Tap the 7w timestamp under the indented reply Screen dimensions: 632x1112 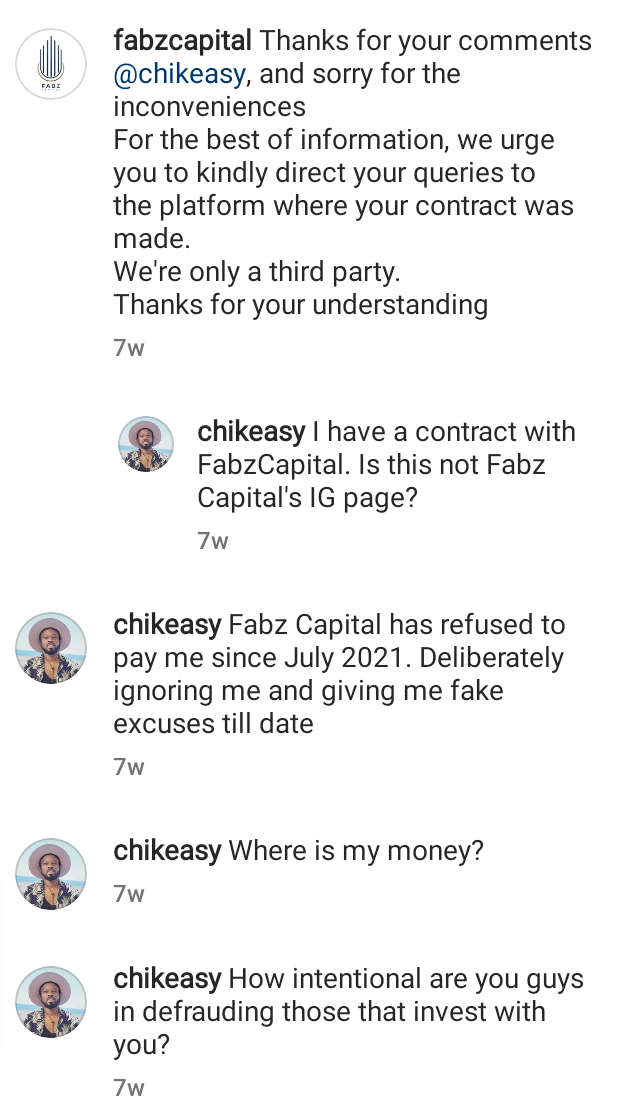pyautogui.click(x=213, y=541)
